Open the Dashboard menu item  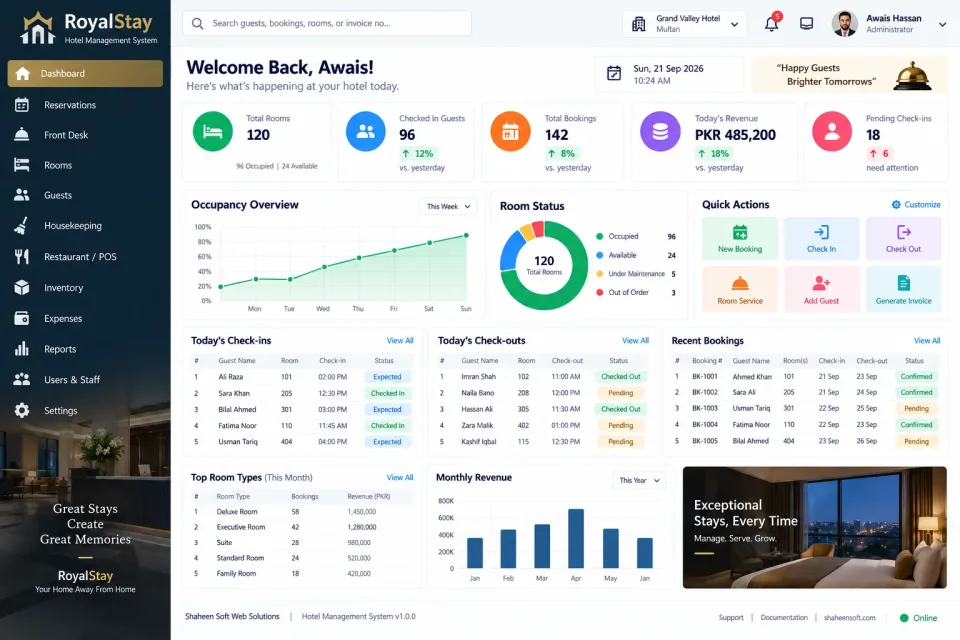85,73
